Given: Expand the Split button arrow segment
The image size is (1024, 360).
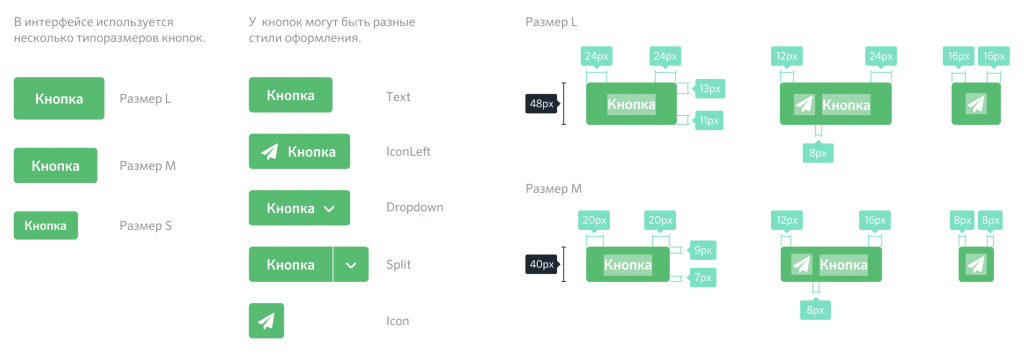Looking at the screenshot, I should (x=351, y=265).
